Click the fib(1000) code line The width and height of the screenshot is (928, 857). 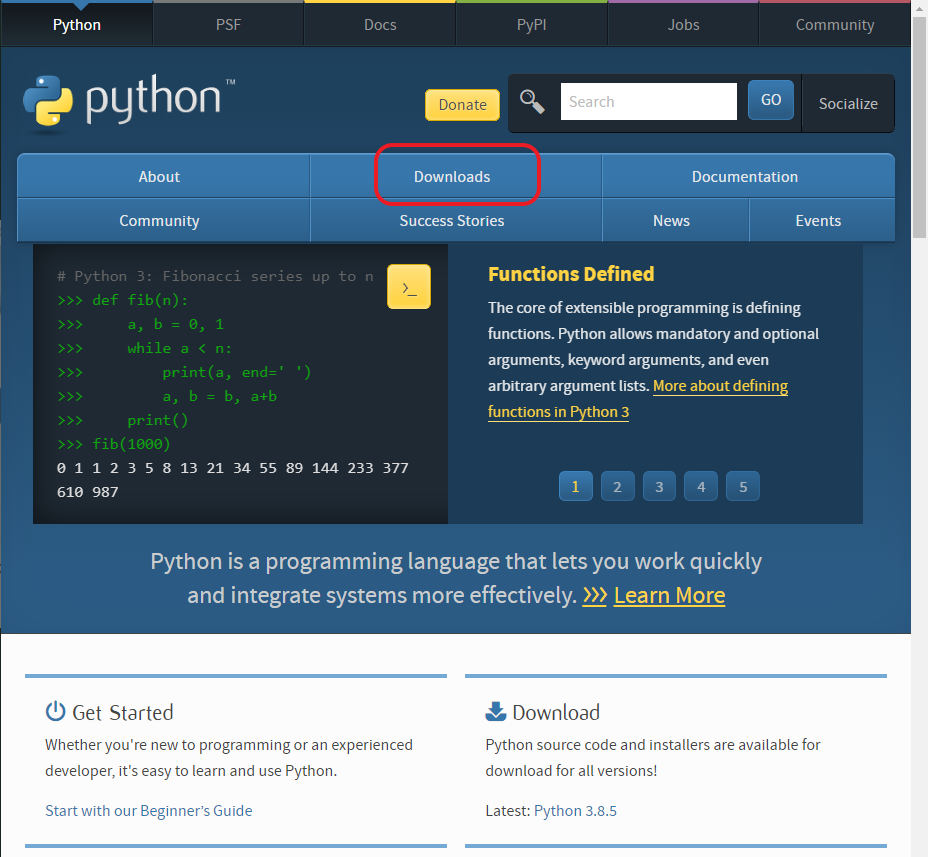114,444
